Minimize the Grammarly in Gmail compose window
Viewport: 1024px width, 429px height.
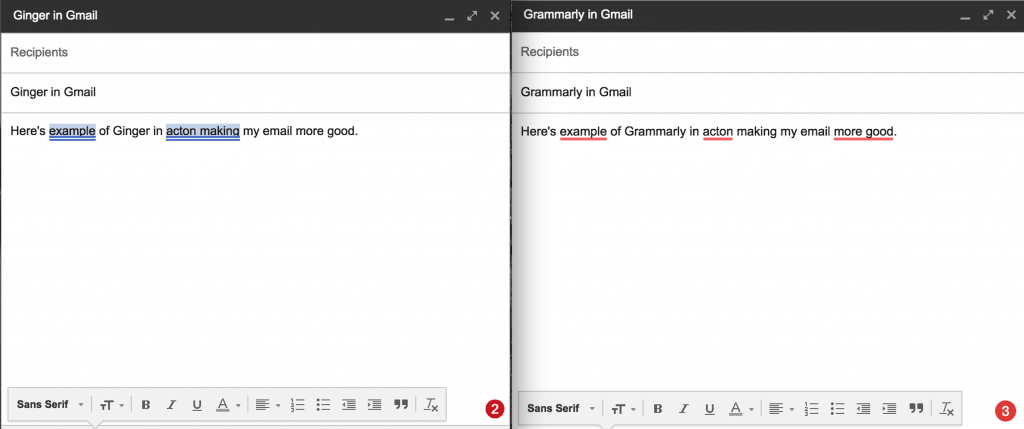pos(965,16)
